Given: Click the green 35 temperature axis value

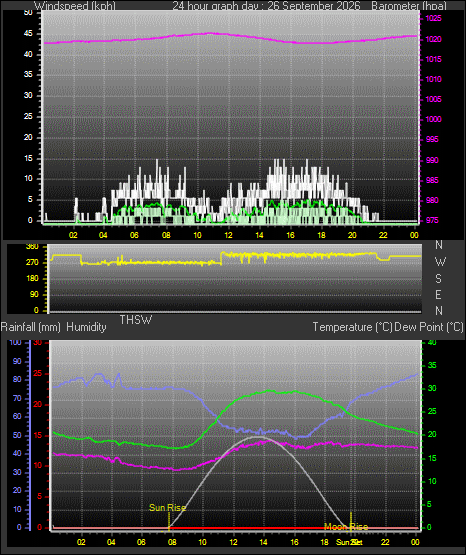Looking at the screenshot, I should tap(432, 365).
